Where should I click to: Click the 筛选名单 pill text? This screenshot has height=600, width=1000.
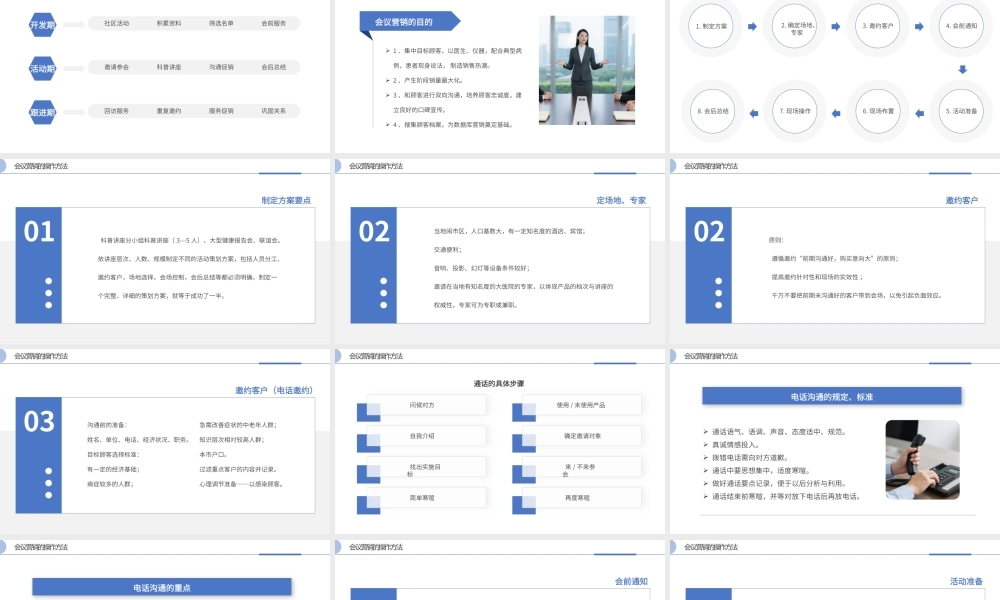(221, 24)
